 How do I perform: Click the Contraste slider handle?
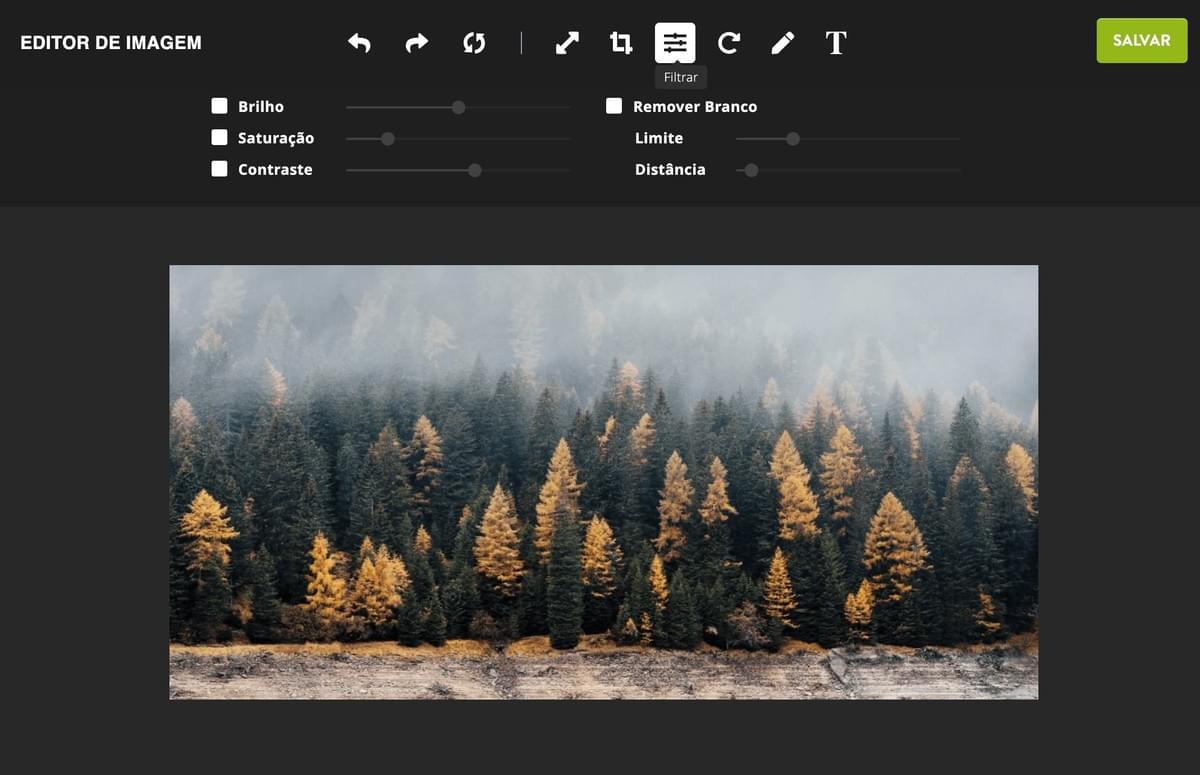(475, 170)
